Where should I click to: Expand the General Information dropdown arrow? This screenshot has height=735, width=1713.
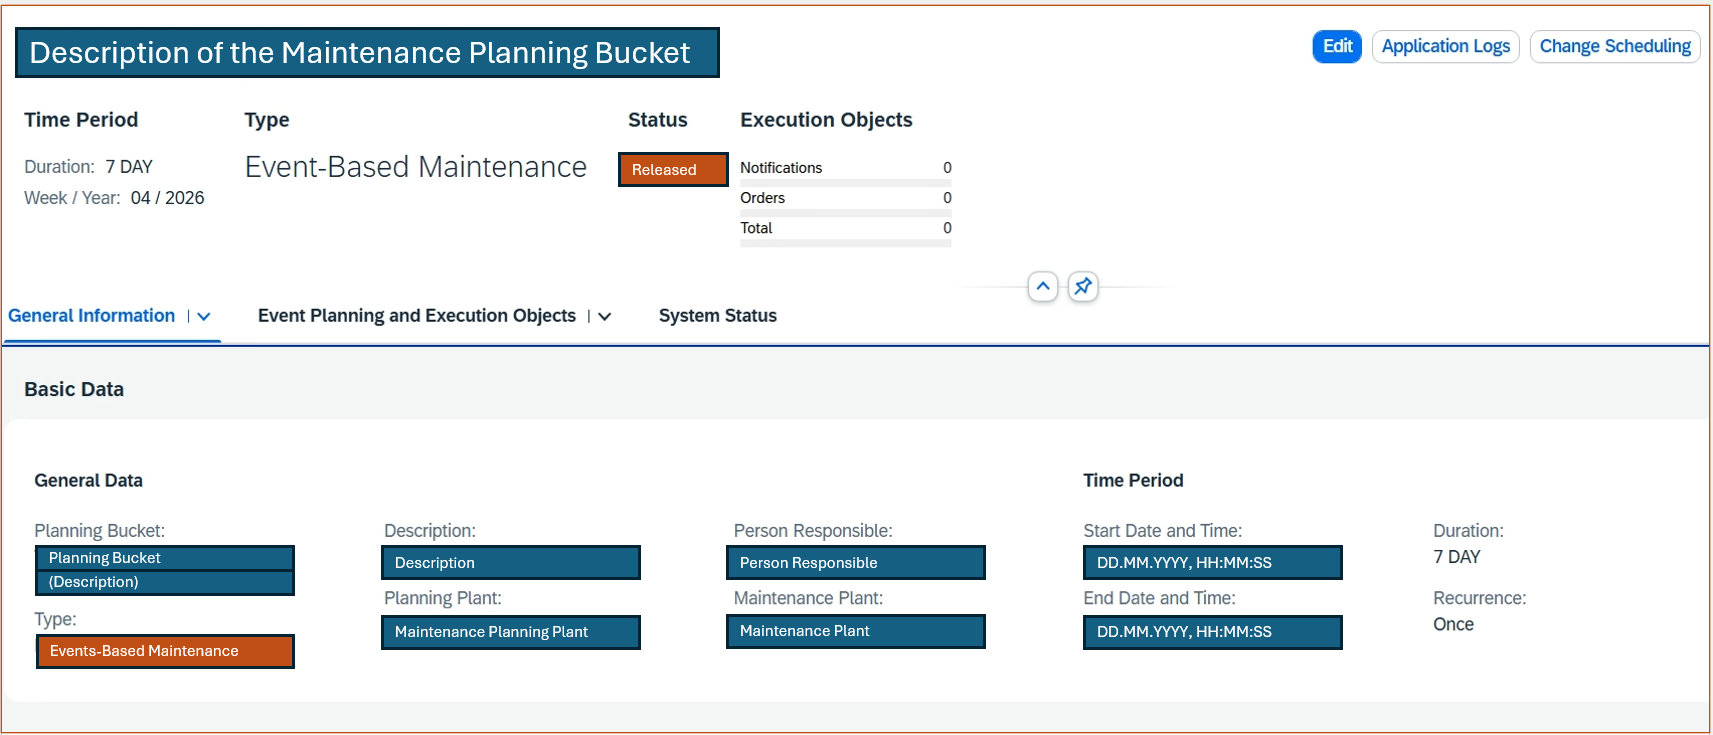(x=204, y=317)
